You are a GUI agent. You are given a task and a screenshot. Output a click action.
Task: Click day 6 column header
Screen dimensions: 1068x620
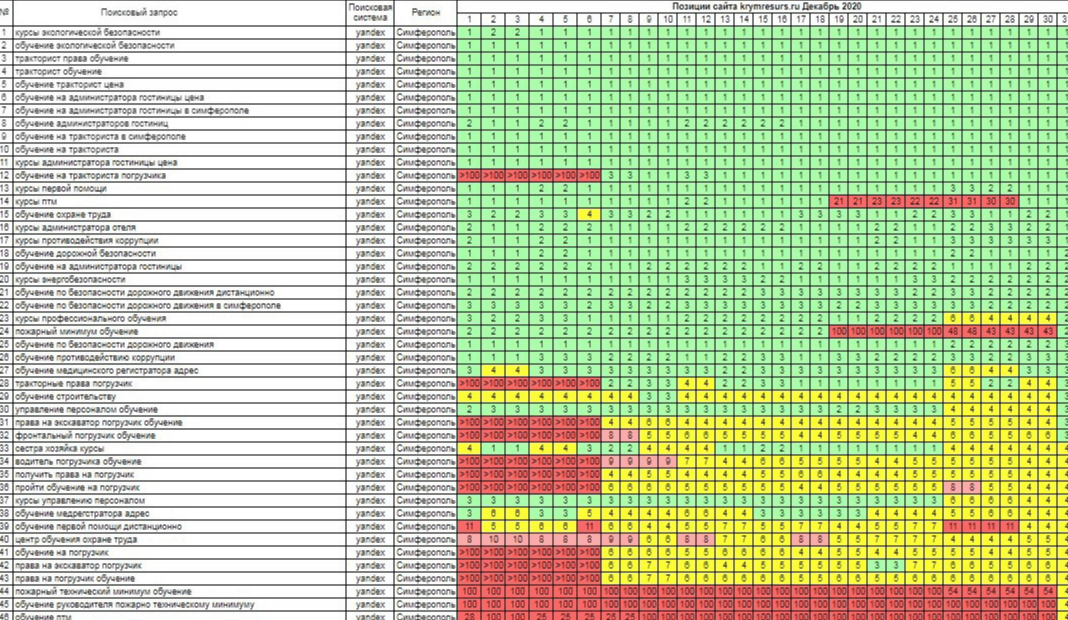tap(589, 19)
